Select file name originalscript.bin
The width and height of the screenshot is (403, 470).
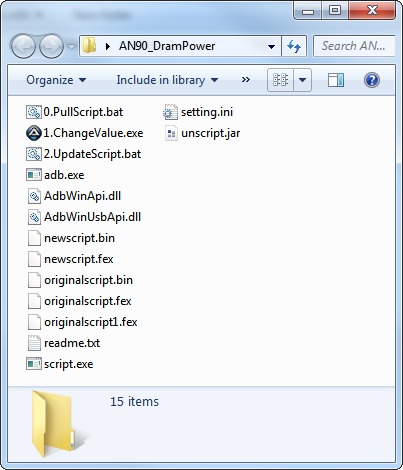(88, 280)
